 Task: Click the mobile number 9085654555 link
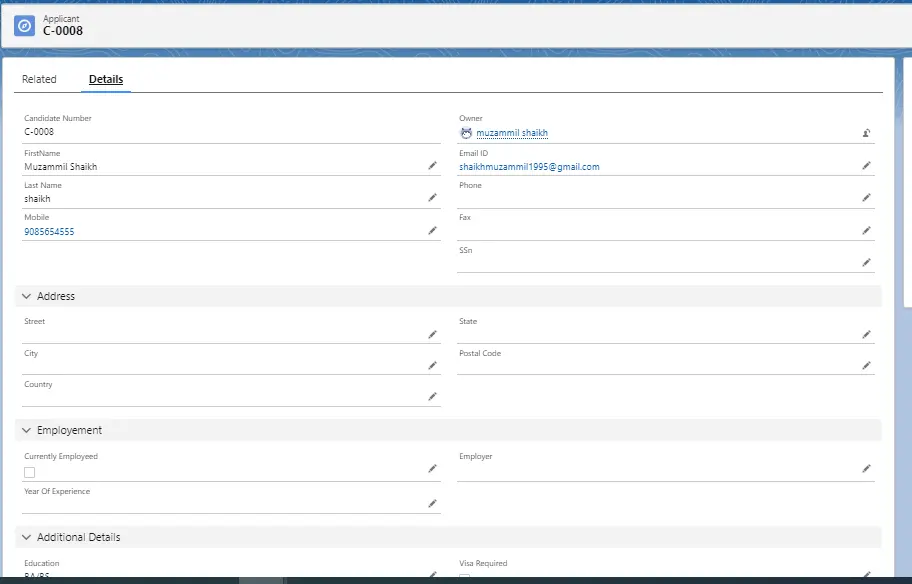(x=49, y=232)
